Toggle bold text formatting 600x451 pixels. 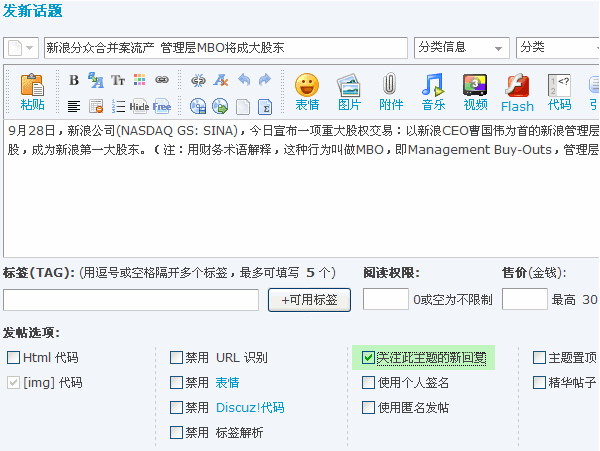pos(75,80)
